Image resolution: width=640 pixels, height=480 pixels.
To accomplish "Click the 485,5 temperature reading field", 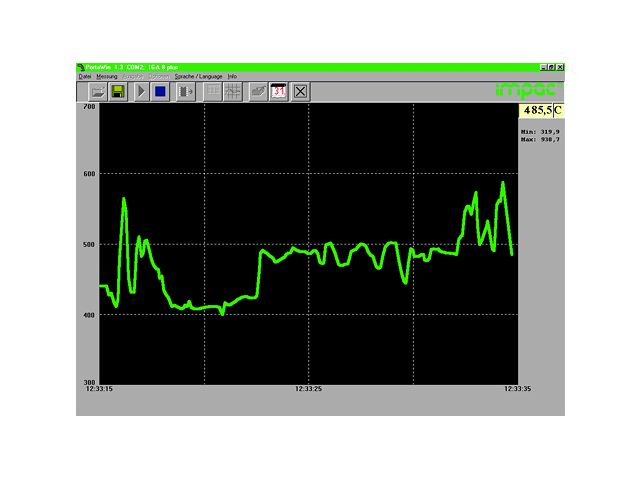I will click(x=536, y=110).
